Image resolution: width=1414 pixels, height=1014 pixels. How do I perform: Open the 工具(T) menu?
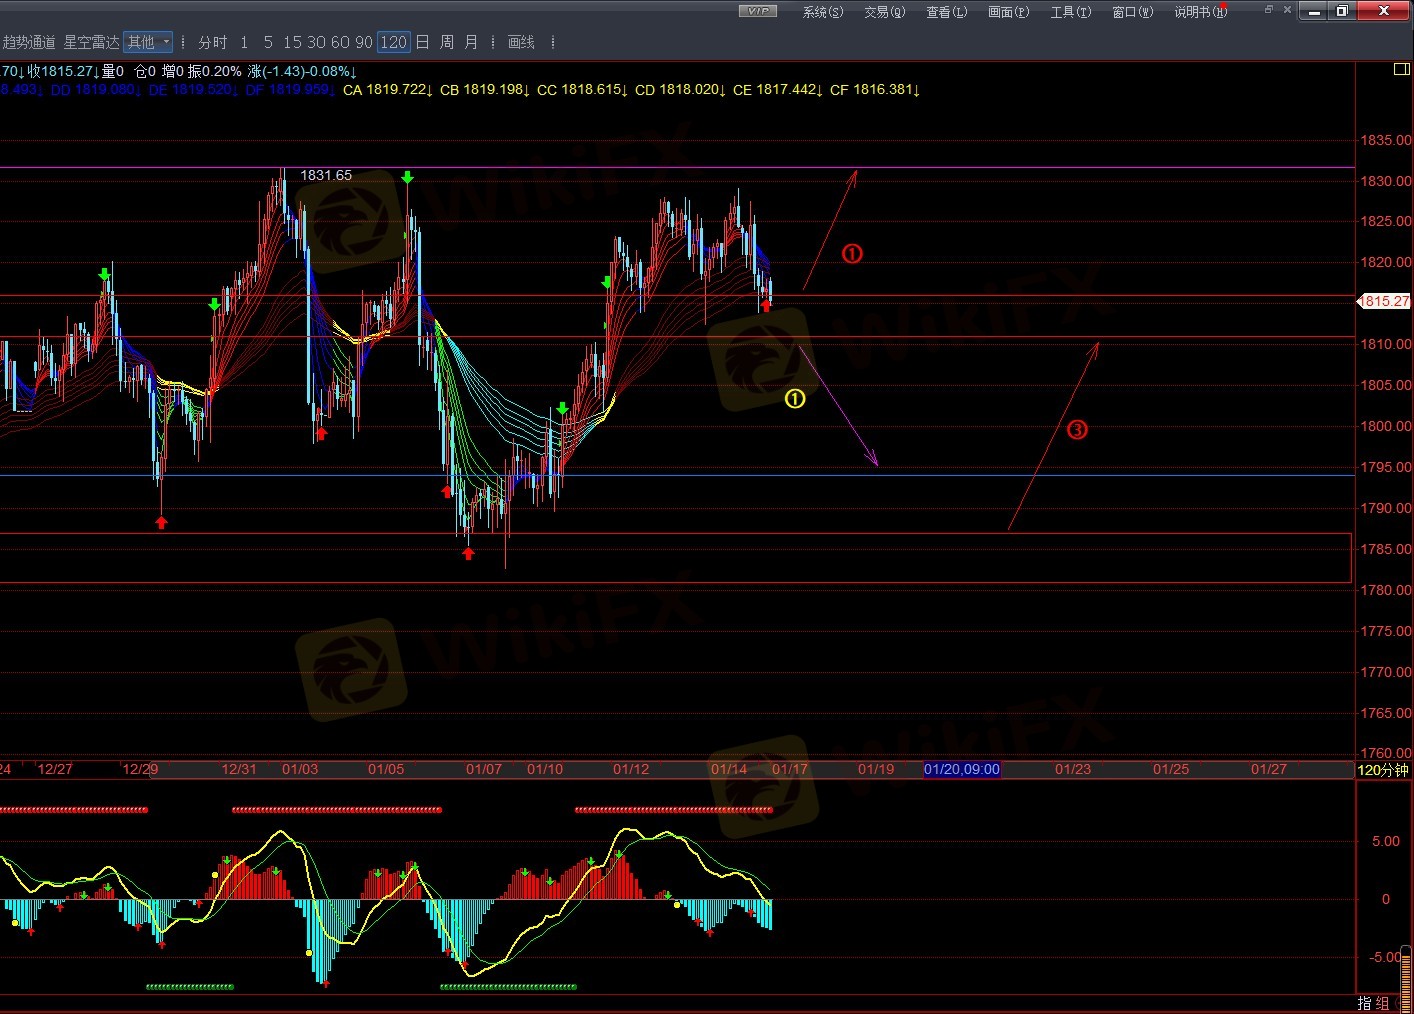click(x=1070, y=12)
